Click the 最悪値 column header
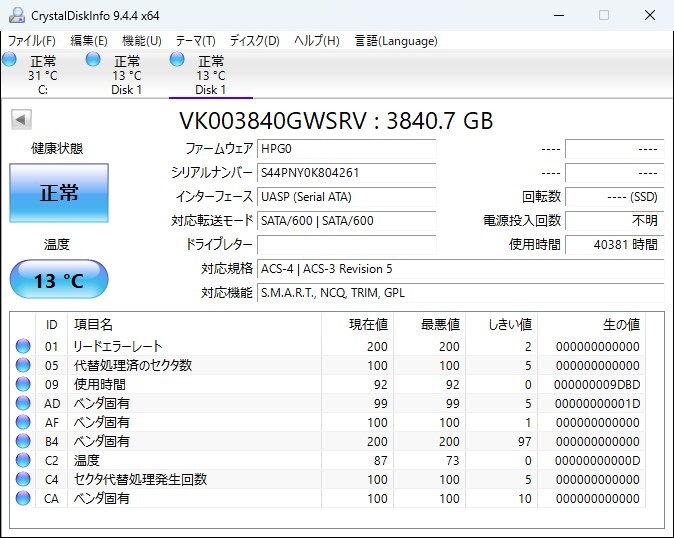The image size is (674, 538). click(440, 324)
